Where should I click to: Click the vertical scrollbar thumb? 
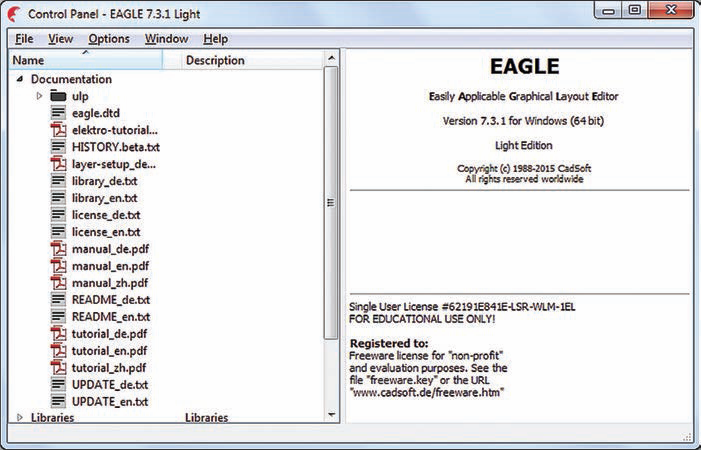pyautogui.click(x=331, y=203)
